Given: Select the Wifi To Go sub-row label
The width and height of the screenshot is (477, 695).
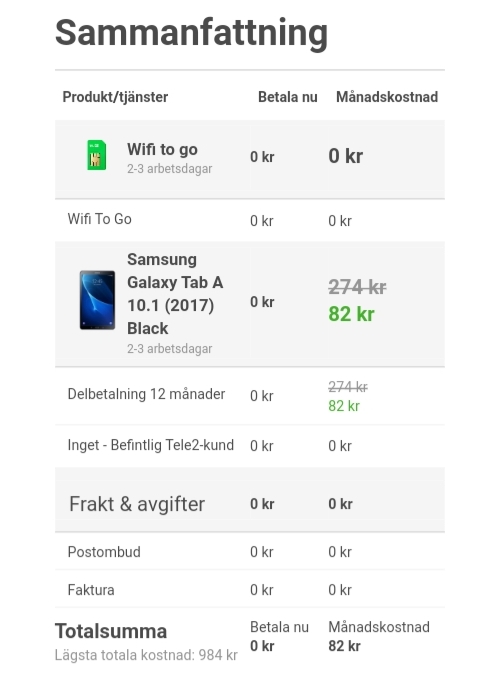Looking at the screenshot, I should pos(100,219).
